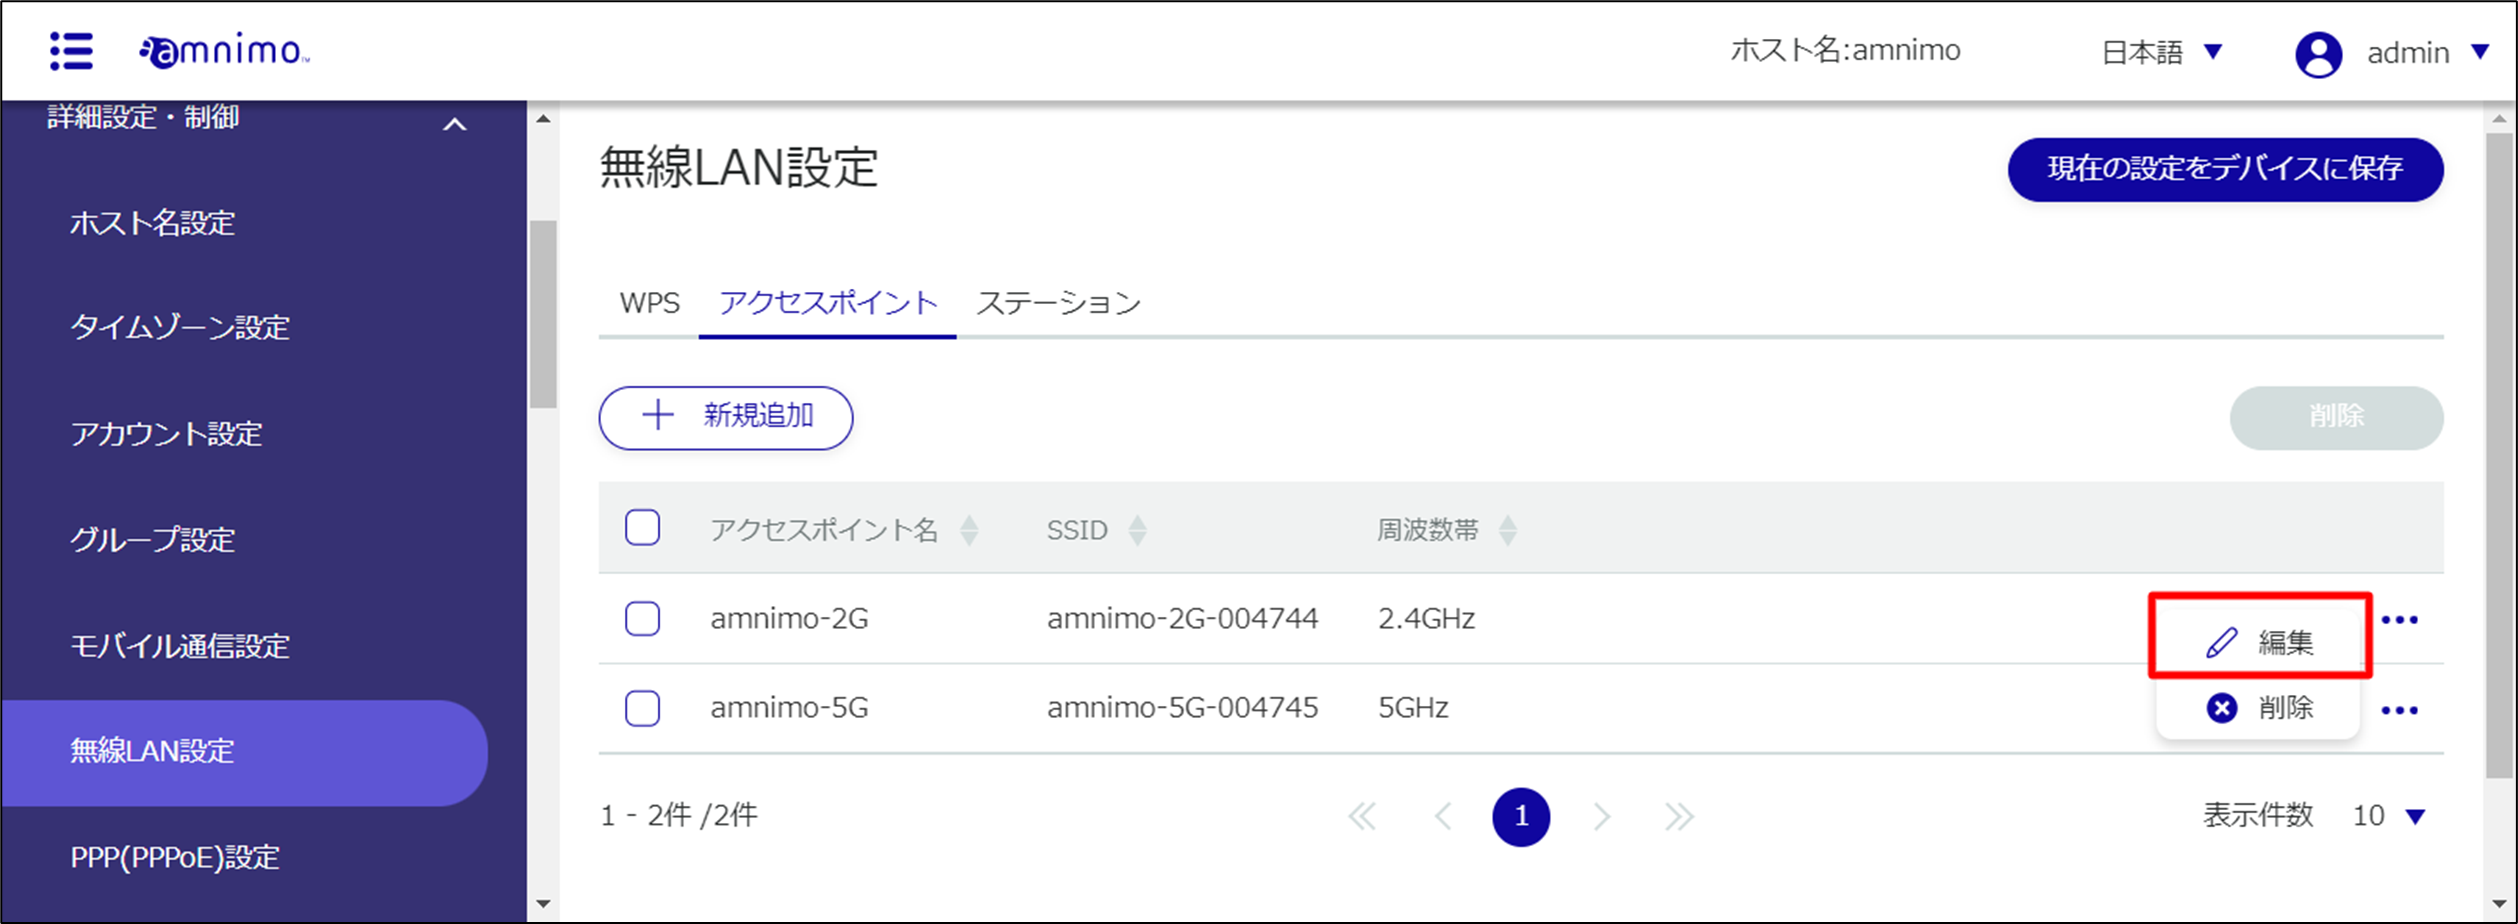Viewport: 2518px width, 924px height.
Task: Click the amnimo-2G access point name
Action: pyautogui.click(x=789, y=619)
